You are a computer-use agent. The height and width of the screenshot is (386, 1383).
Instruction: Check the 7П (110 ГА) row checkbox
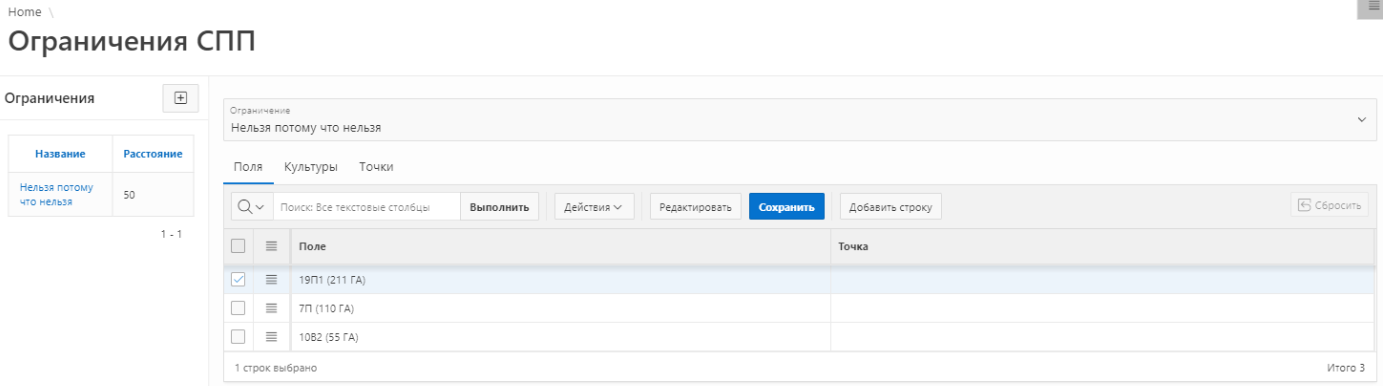click(x=238, y=308)
